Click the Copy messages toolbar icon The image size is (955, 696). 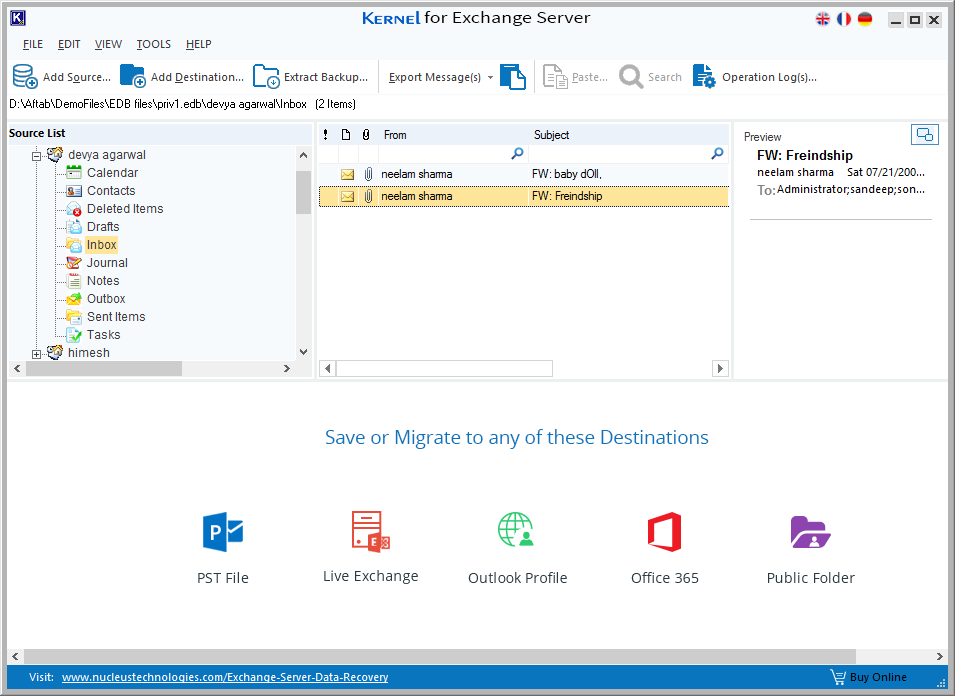pos(513,77)
